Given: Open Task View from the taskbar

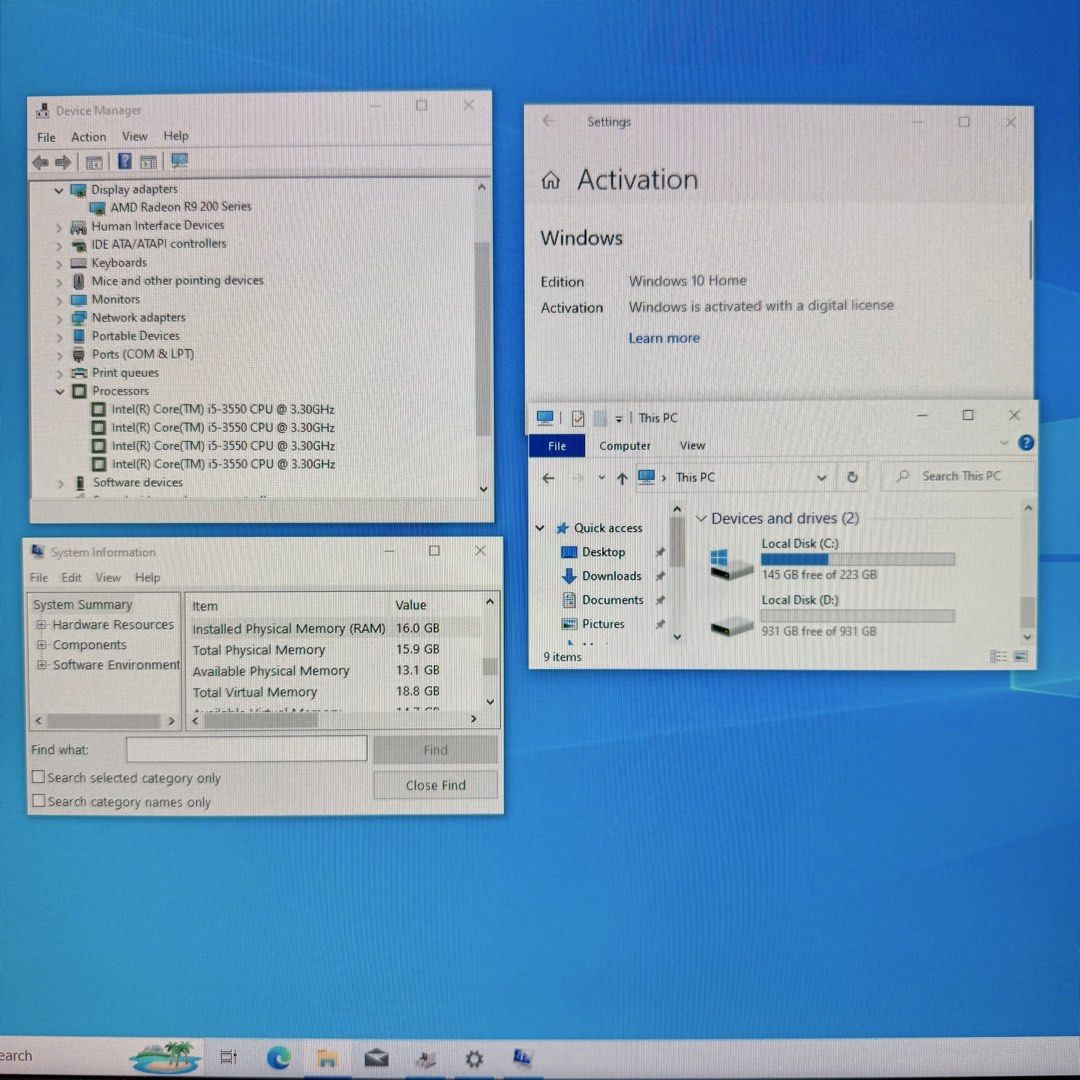Looking at the screenshot, I should 228,1057.
